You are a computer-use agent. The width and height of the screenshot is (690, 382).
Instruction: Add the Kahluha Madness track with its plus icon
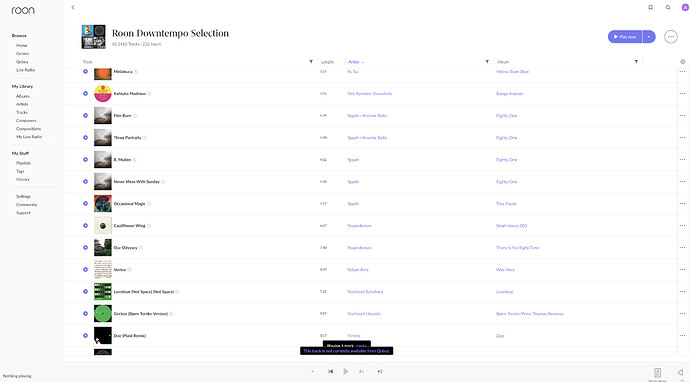85,93
